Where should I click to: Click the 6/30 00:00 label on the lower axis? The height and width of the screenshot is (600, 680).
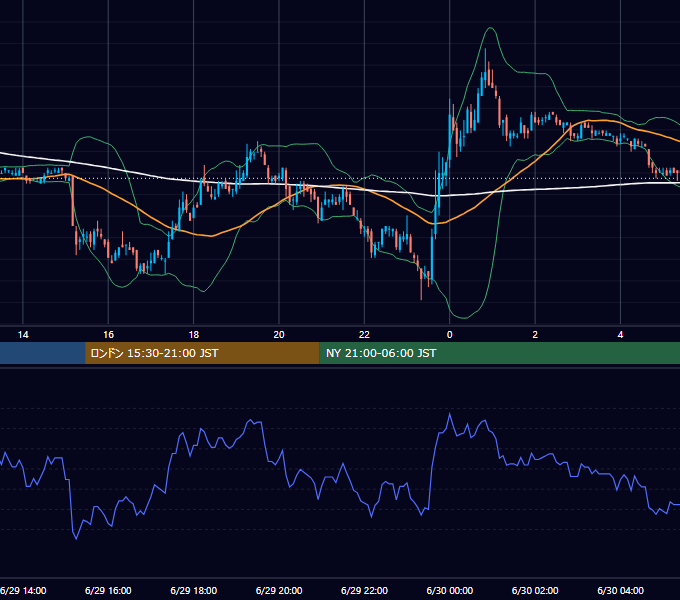(x=450, y=590)
